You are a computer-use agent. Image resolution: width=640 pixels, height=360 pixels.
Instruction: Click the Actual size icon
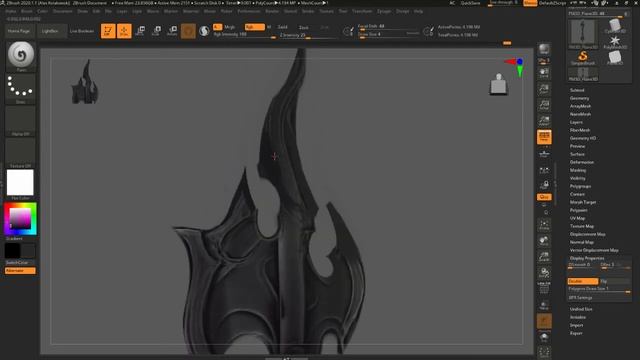click(544, 105)
